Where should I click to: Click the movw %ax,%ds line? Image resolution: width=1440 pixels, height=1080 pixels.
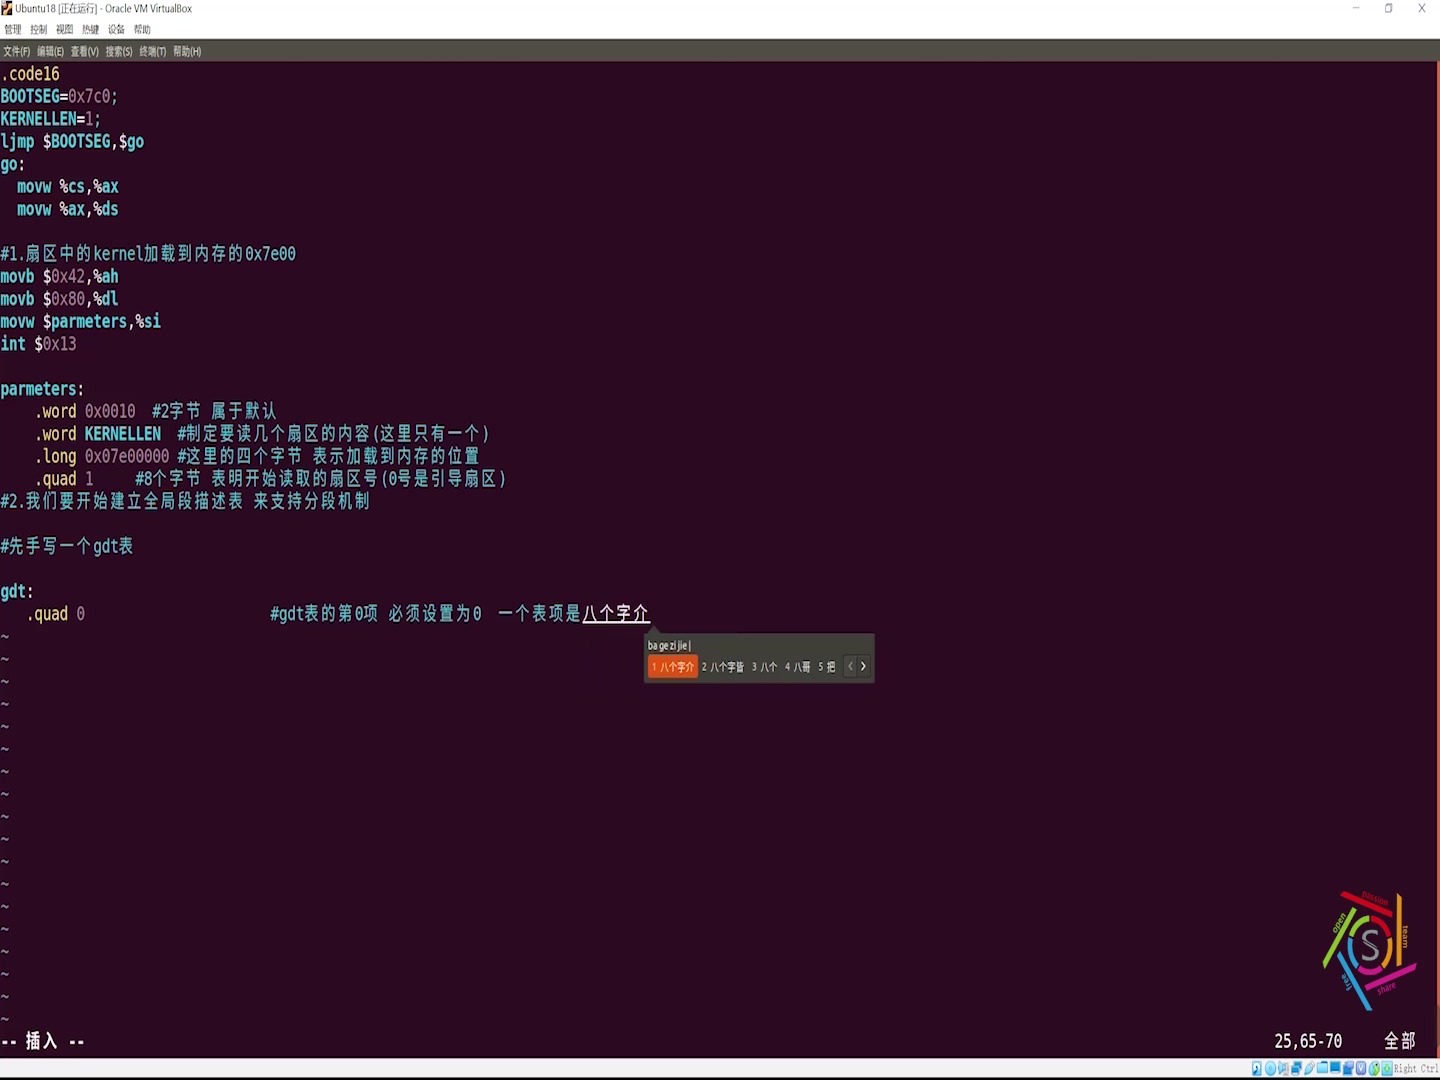click(68, 209)
